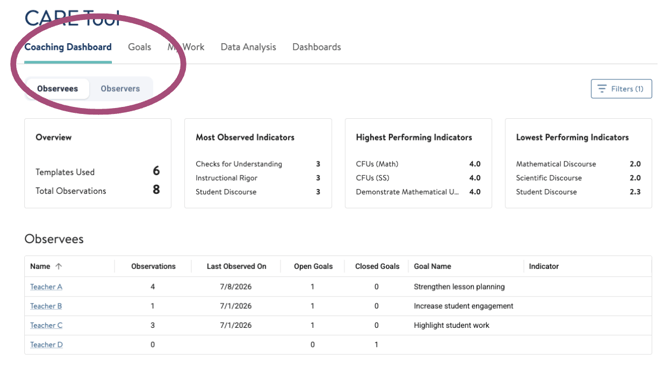Click the 7/8/2026 date cell

pos(236,287)
